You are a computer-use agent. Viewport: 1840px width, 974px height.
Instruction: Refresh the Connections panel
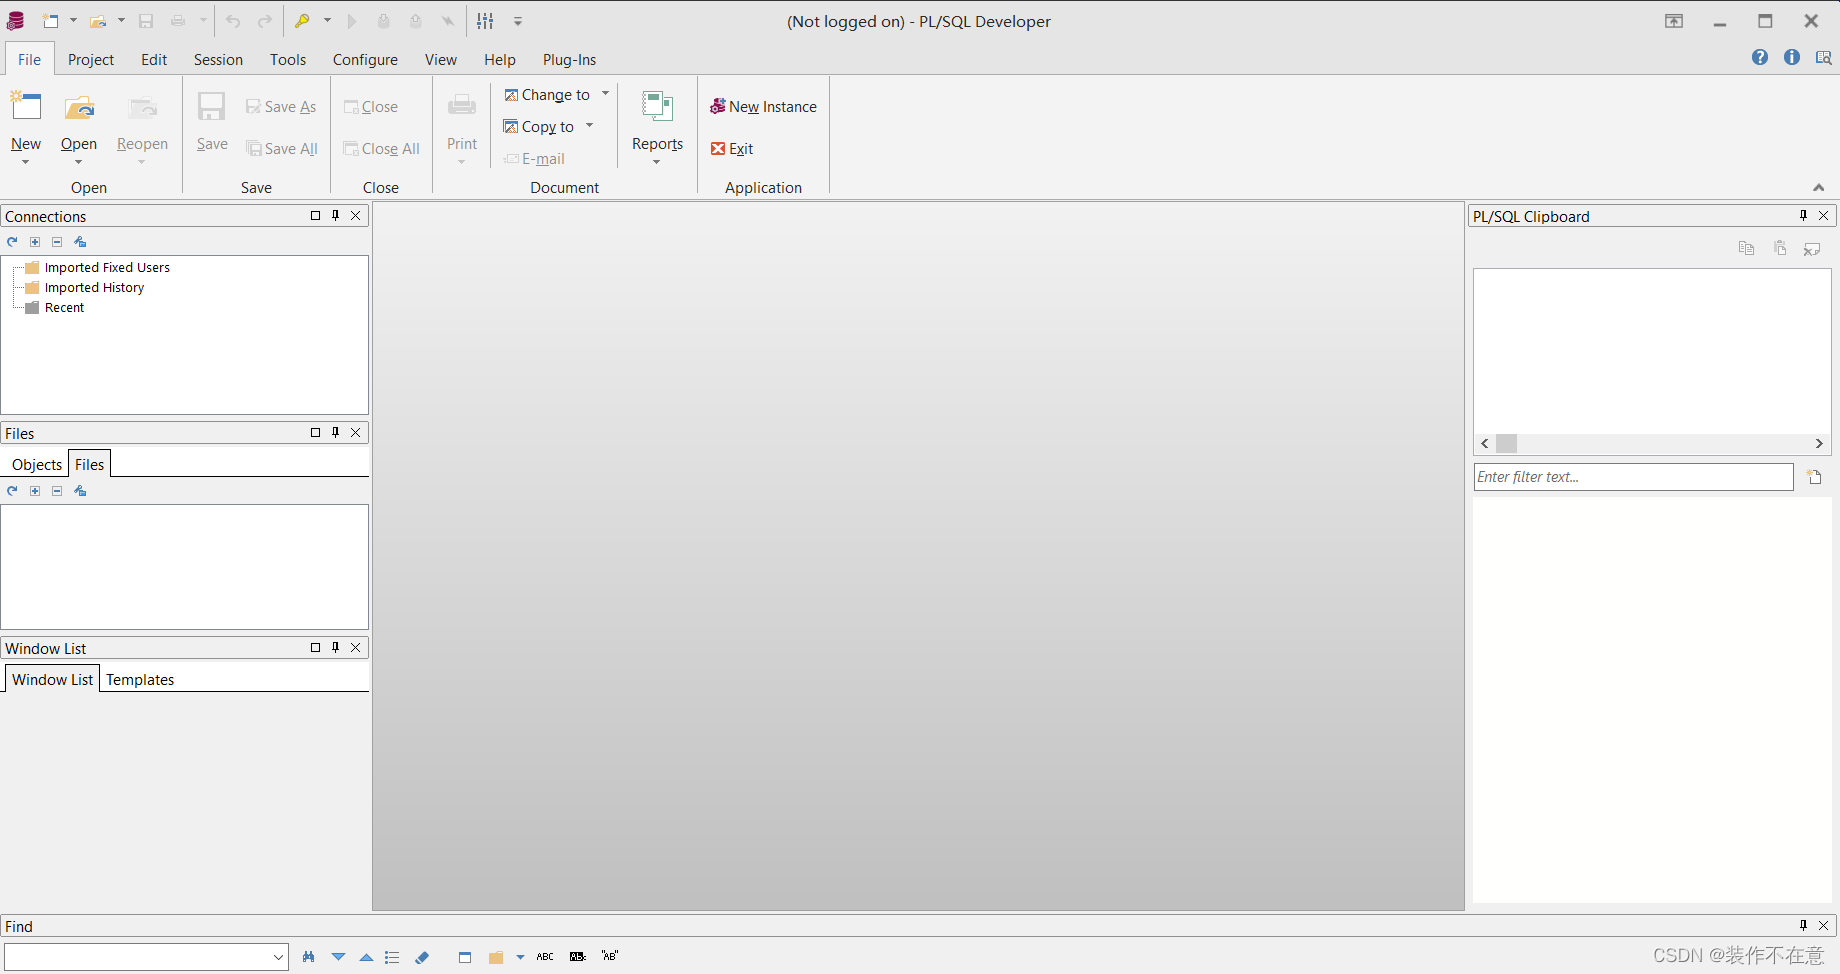point(12,242)
